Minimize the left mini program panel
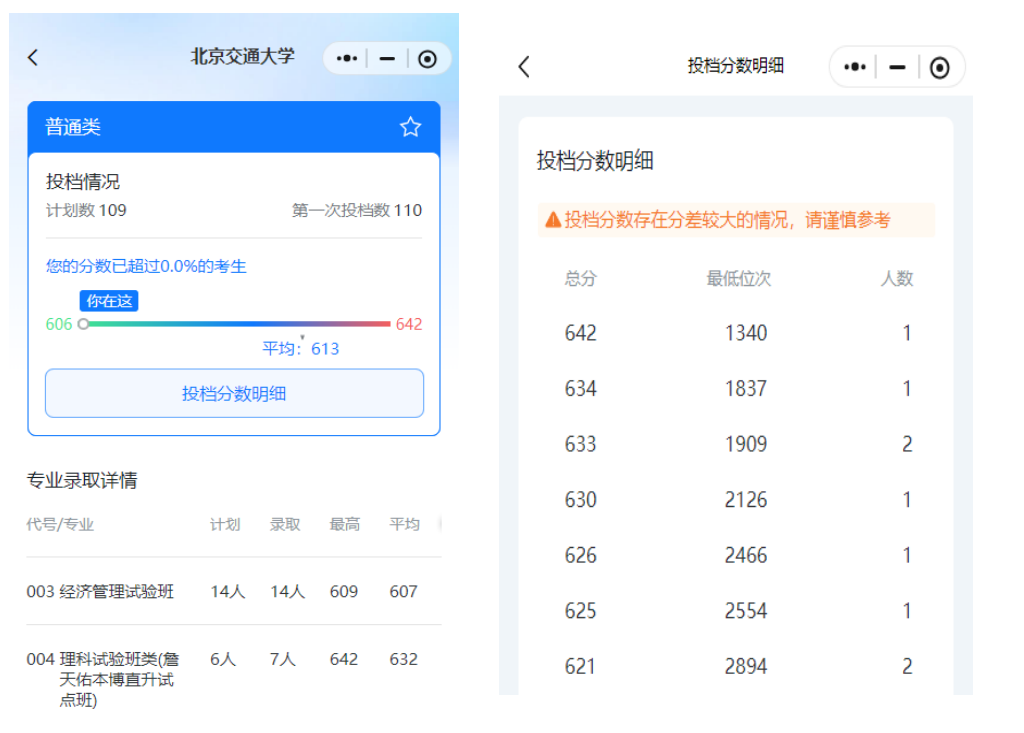Screen dimensions: 1024x733 click(387, 59)
